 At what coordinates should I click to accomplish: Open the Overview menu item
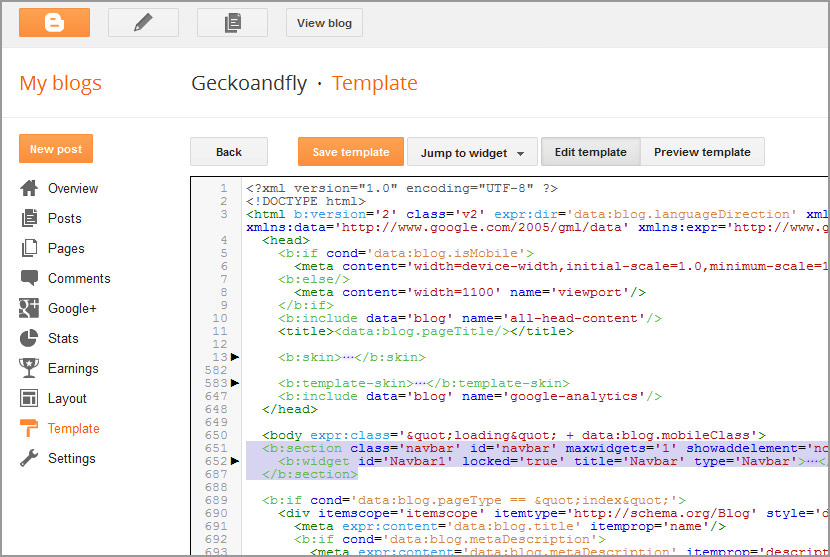click(73, 188)
